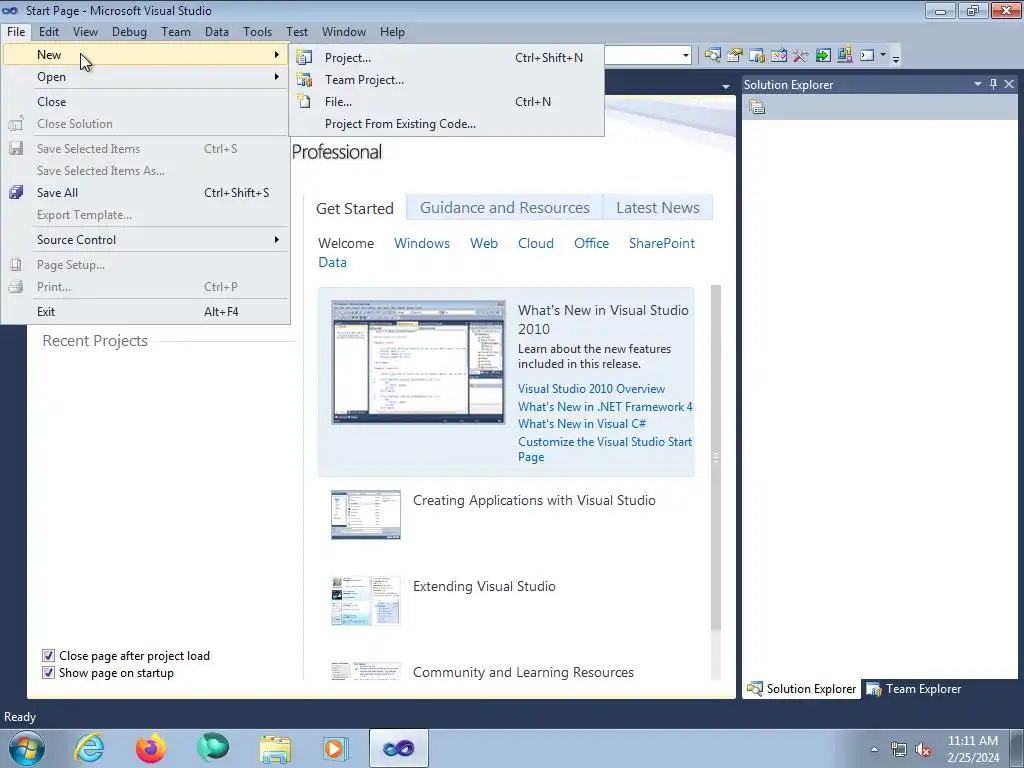Click the What's New in Visual Studio thumbnail
The height and width of the screenshot is (768, 1024).
(418, 362)
